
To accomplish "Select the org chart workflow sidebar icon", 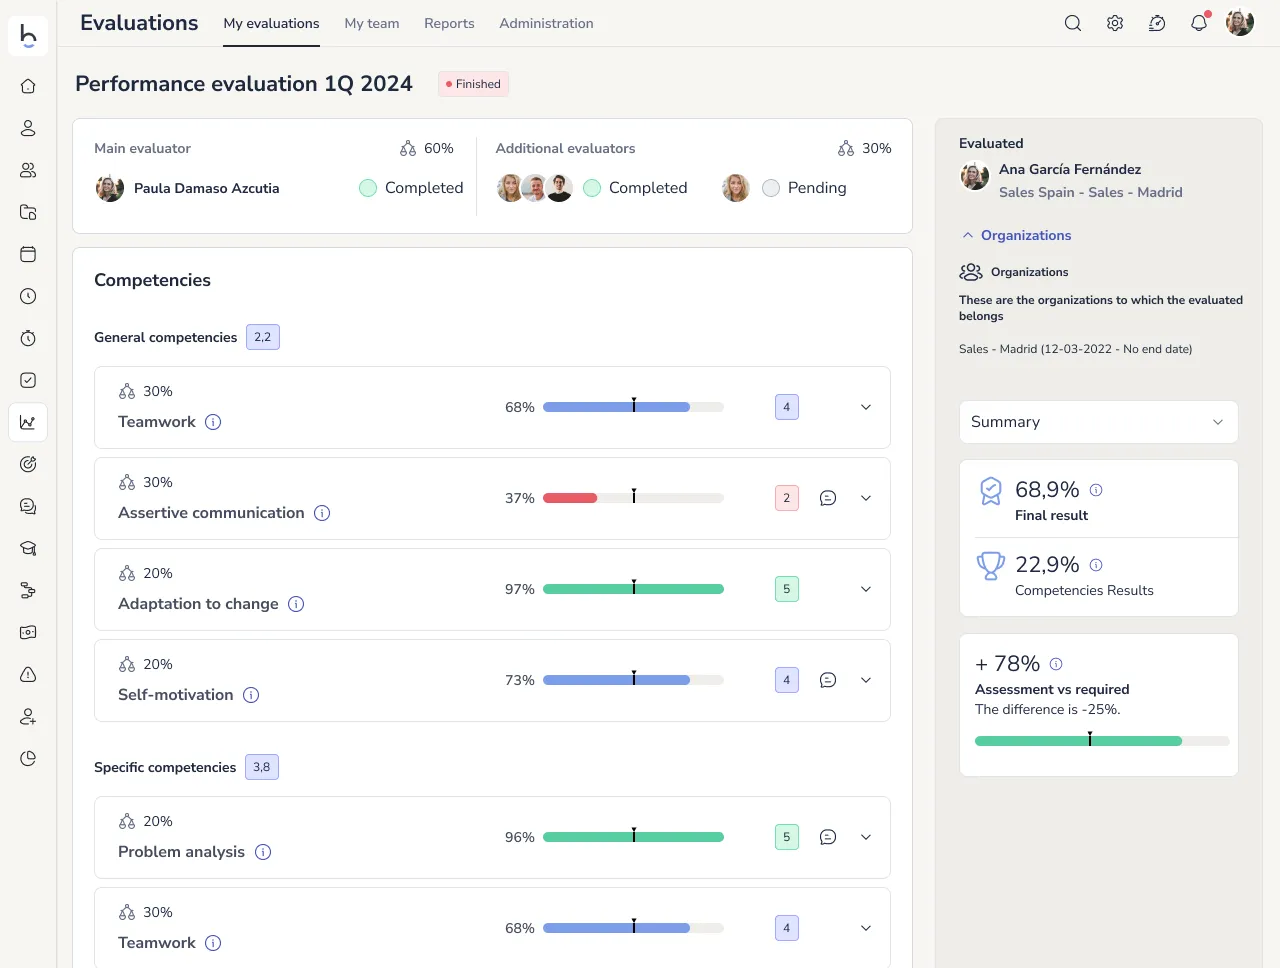I will click(x=28, y=590).
